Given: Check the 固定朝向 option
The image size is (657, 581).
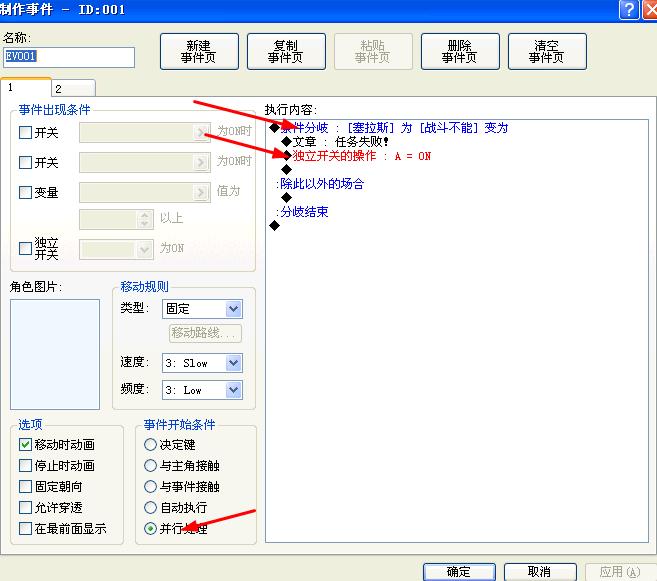Looking at the screenshot, I should pos(26,486).
